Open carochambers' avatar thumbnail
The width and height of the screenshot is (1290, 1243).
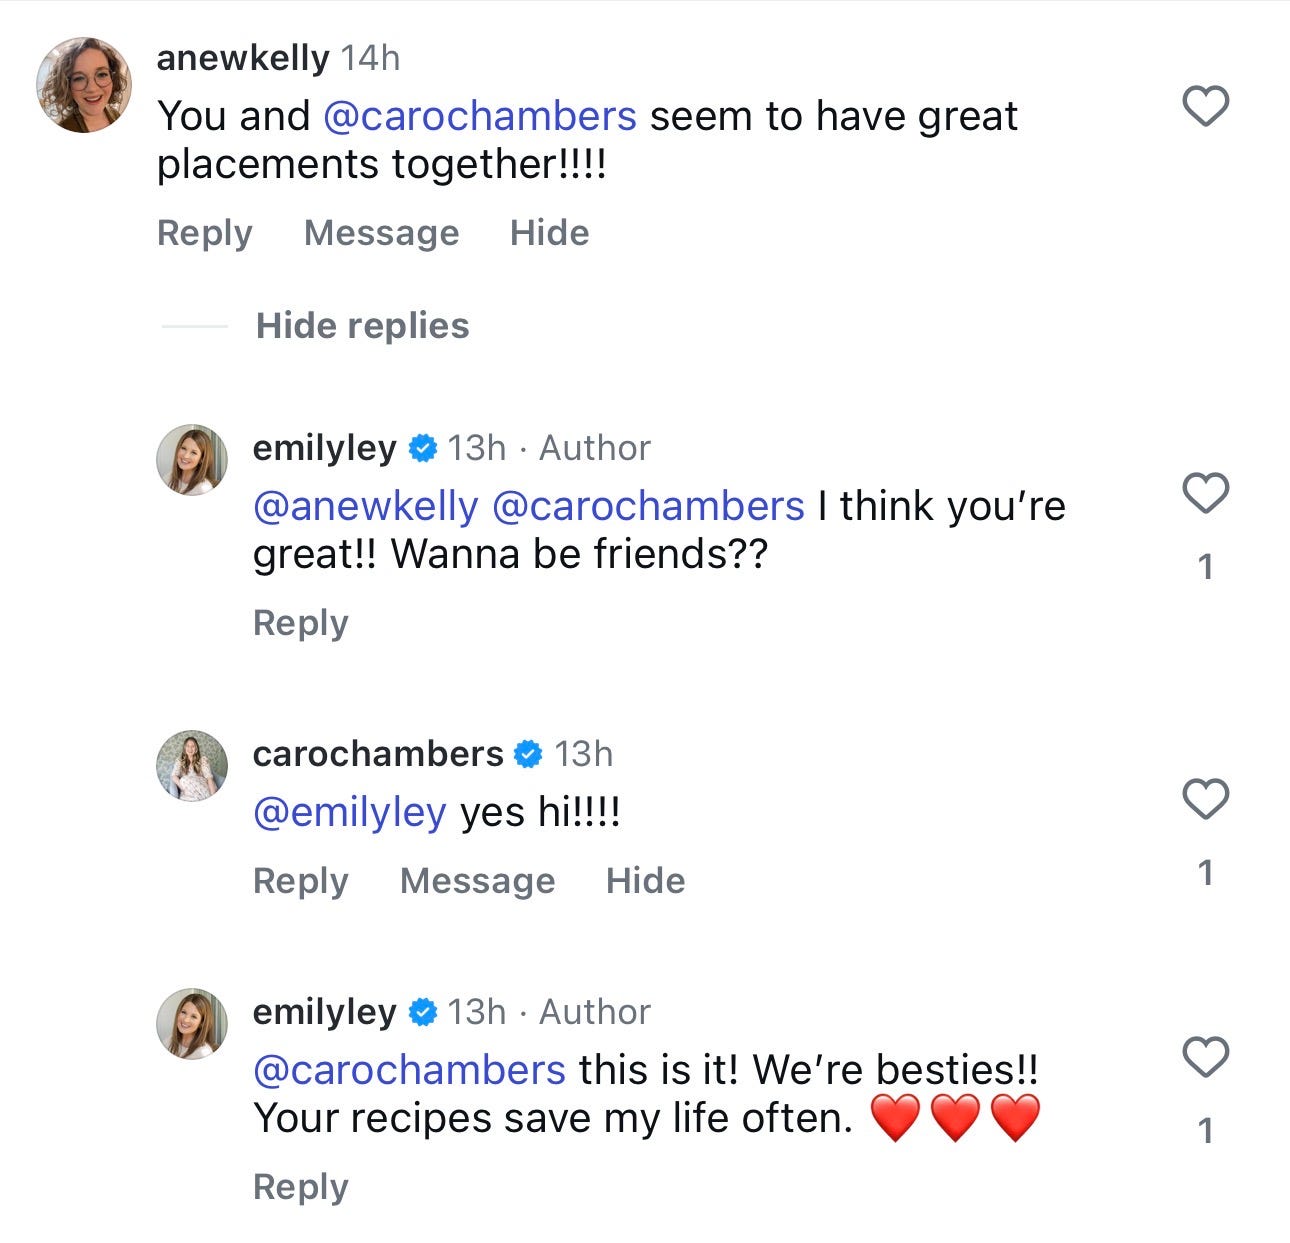tap(192, 766)
